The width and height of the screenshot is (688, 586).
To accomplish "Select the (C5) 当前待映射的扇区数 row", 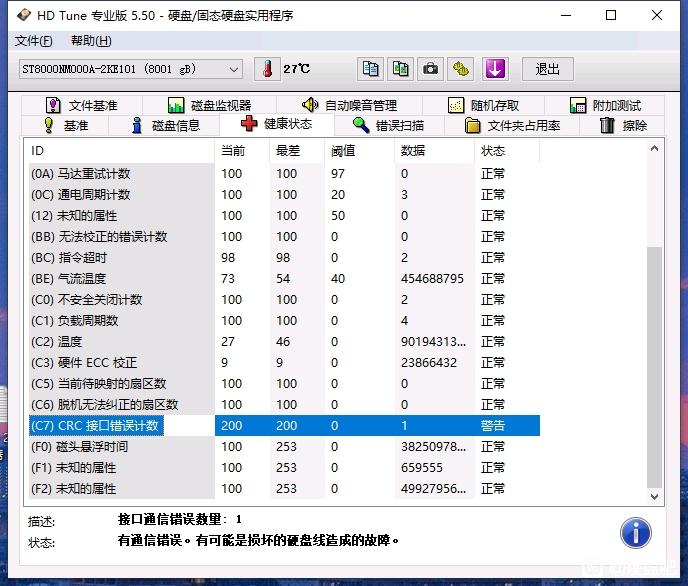I will [x=284, y=384].
